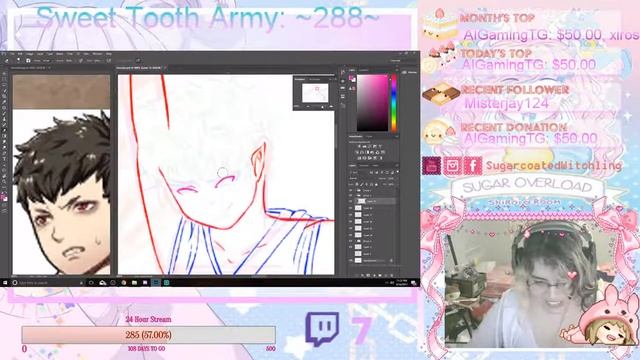The width and height of the screenshot is (640, 360).
Task: Enable airbrush mode in options bar
Action: click(x=109, y=61)
